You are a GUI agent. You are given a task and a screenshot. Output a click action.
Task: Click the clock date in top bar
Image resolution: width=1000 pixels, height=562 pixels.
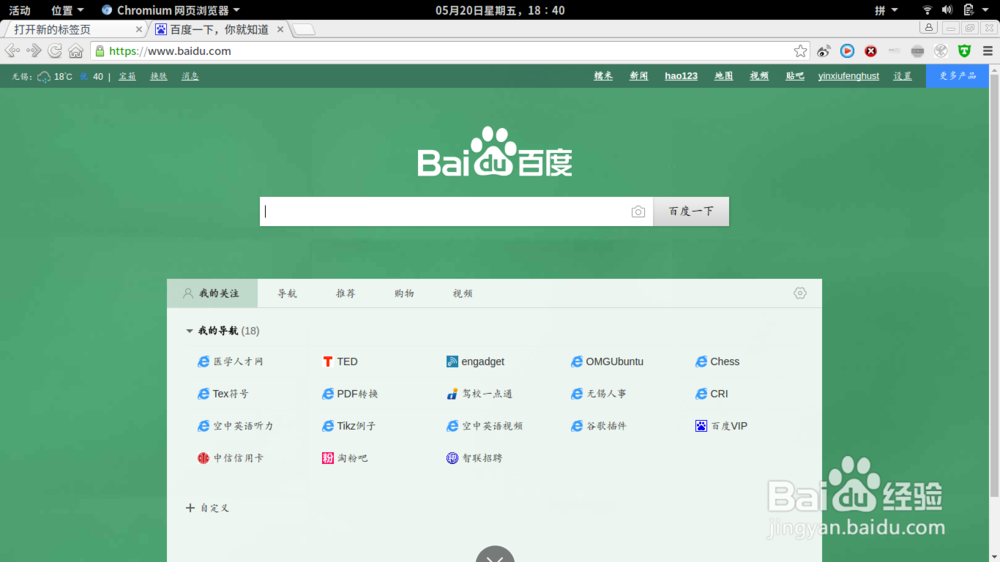[x=500, y=10]
